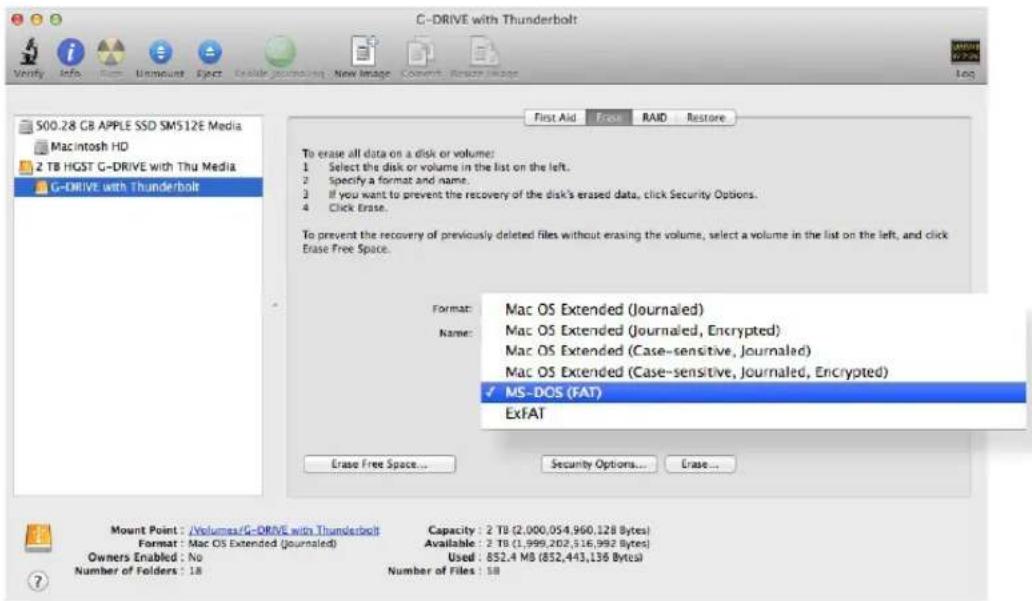Click the window title G-DRIVE with Thunderbolt
The height and width of the screenshot is (601, 1032).
(496, 20)
